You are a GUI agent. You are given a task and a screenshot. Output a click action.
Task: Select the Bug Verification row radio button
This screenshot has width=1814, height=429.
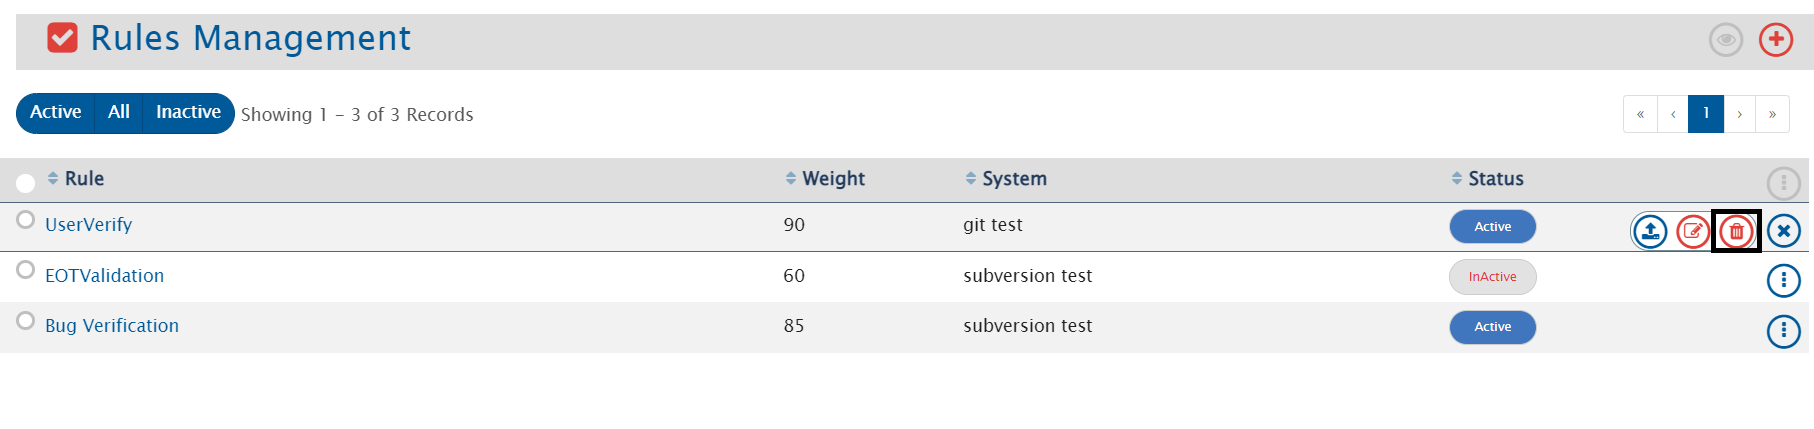[x=26, y=321]
